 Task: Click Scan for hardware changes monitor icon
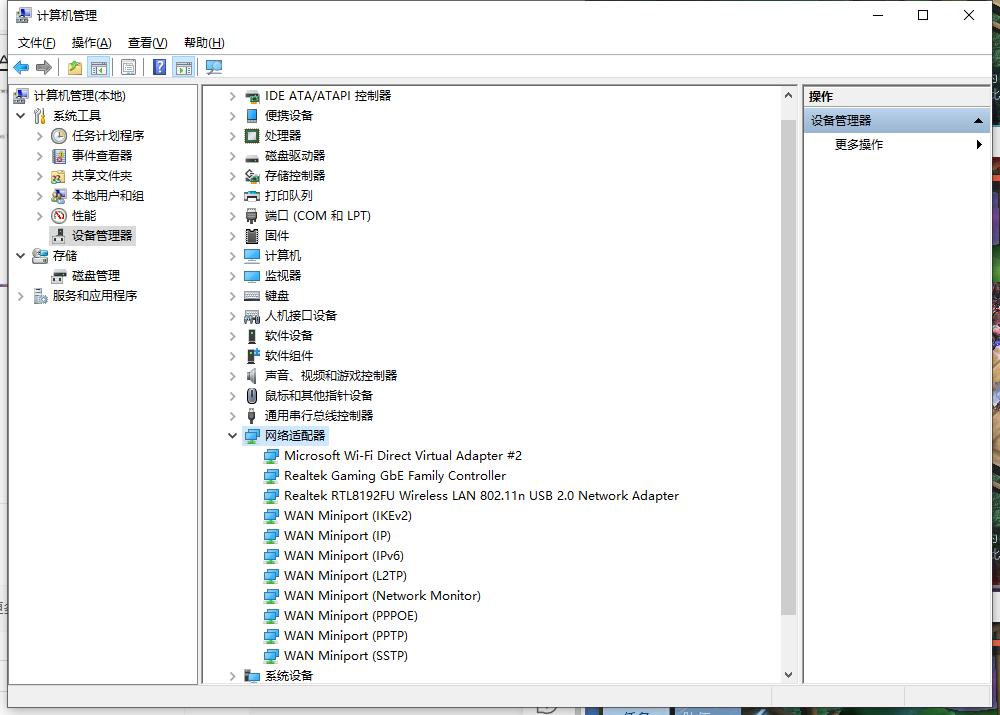(x=213, y=68)
